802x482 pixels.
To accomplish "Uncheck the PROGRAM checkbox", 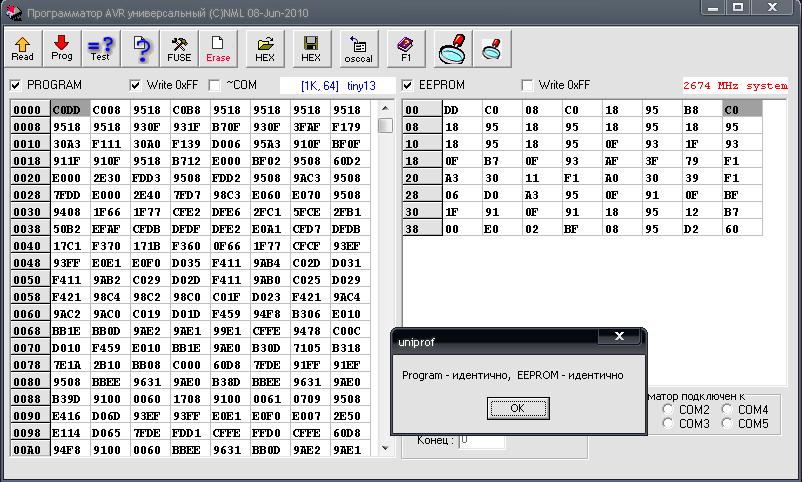I will tap(15, 85).
